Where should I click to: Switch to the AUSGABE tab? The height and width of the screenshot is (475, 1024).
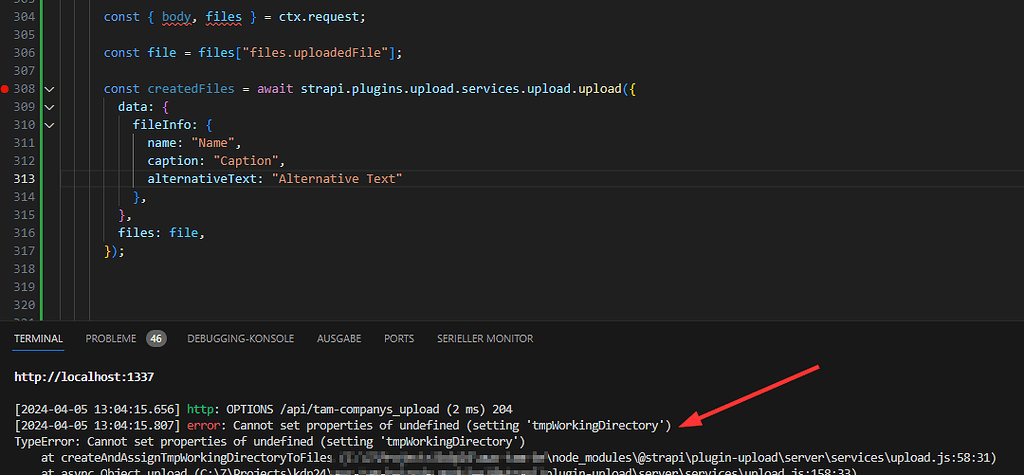coord(339,338)
